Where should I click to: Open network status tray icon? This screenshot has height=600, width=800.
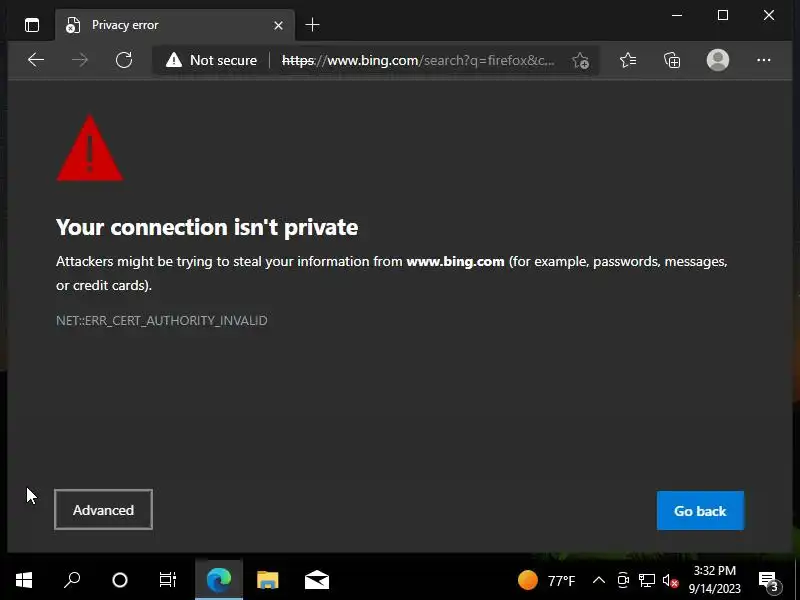[646, 580]
